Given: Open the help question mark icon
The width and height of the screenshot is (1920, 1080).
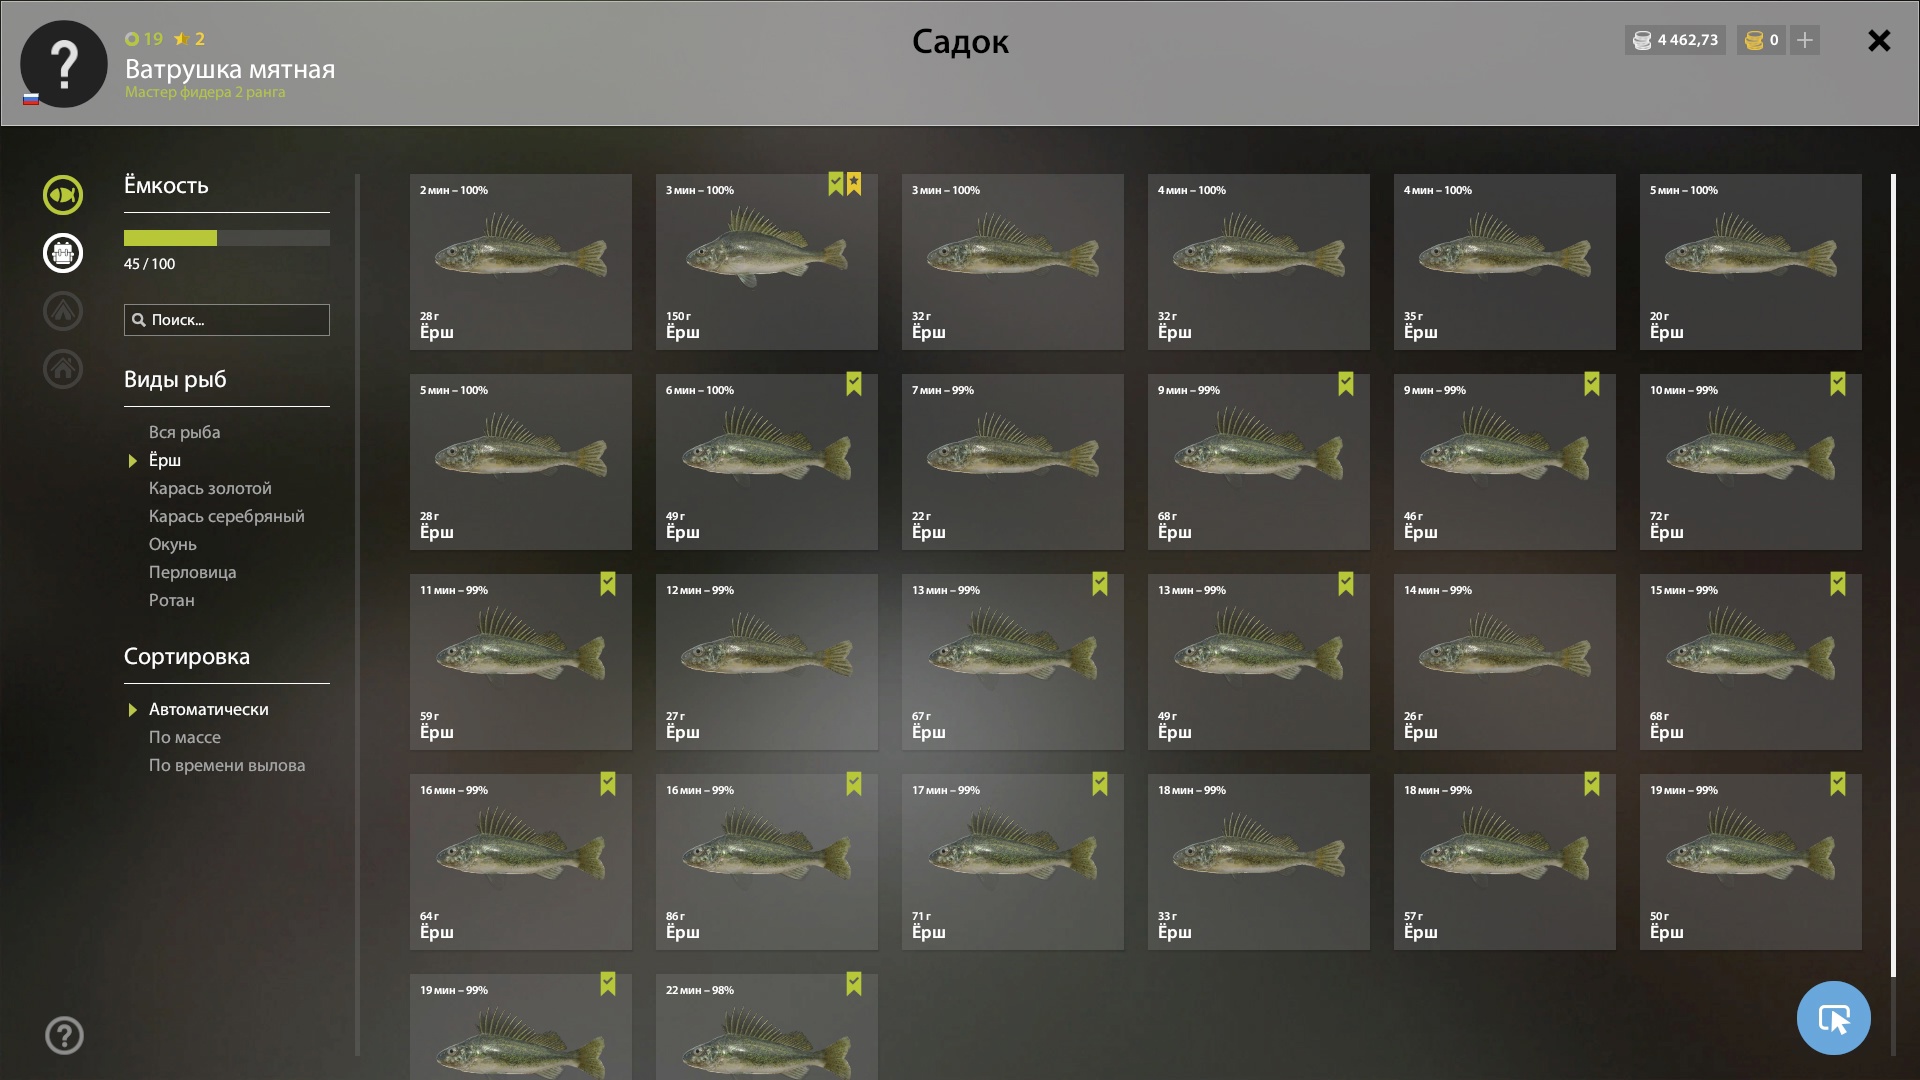Looking at the screenshot, I should (x=64, y=1035).
